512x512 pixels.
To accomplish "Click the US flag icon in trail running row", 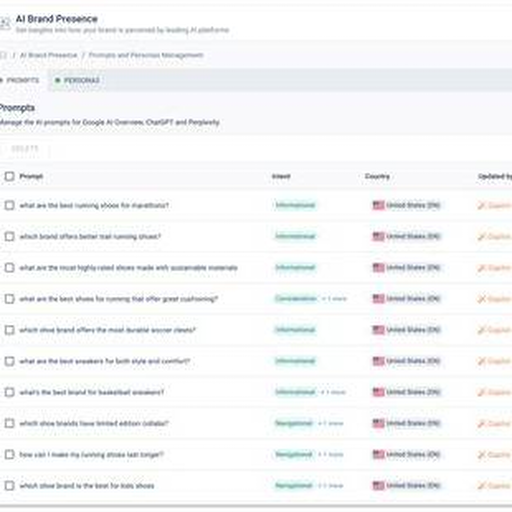I will tap(378, 236).
